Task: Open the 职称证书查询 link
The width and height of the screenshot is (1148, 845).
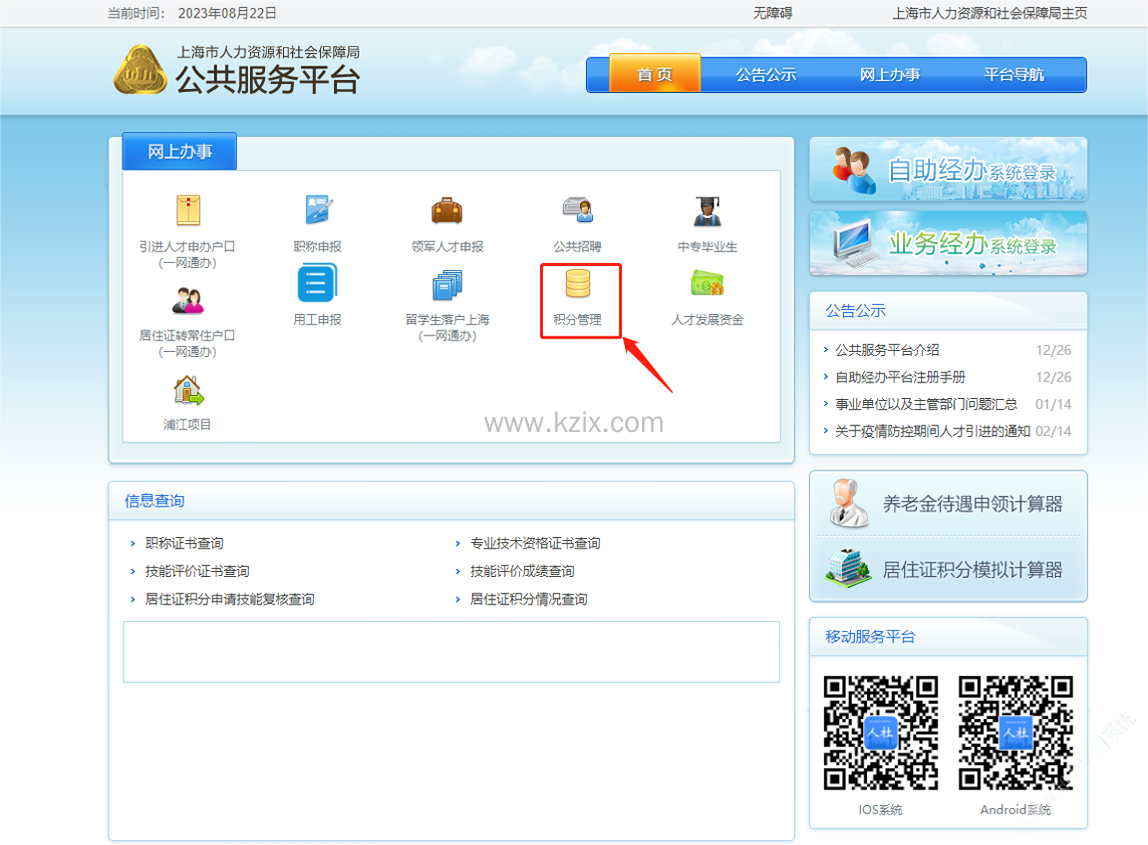Action: (x=184, y=543)
